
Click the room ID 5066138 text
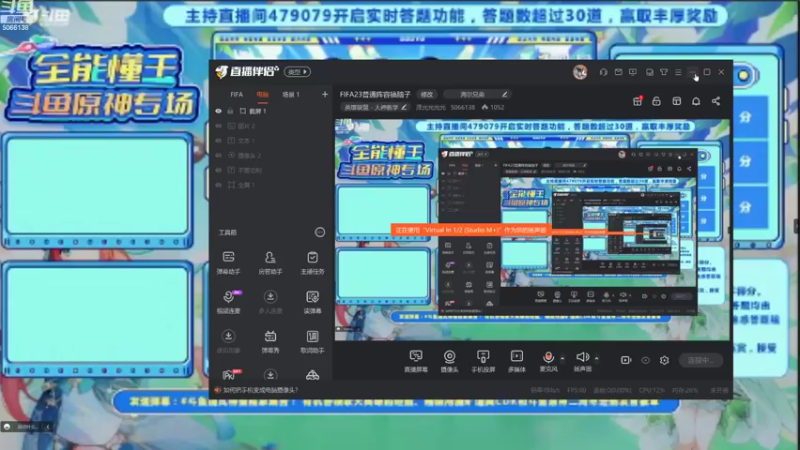point(463,107)
